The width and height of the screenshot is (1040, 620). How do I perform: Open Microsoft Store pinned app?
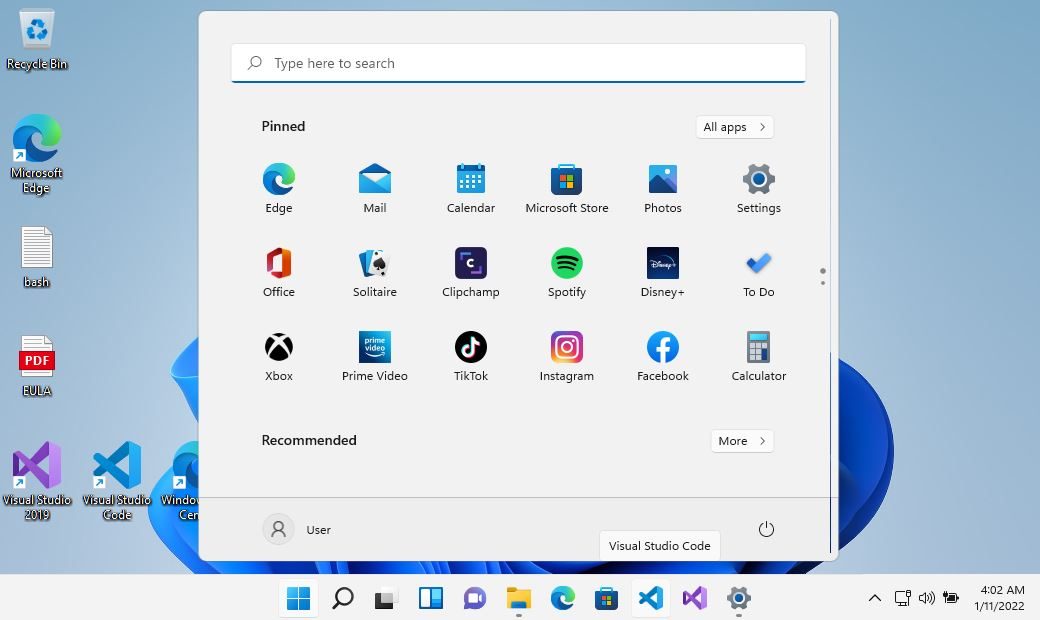(566, 188)
